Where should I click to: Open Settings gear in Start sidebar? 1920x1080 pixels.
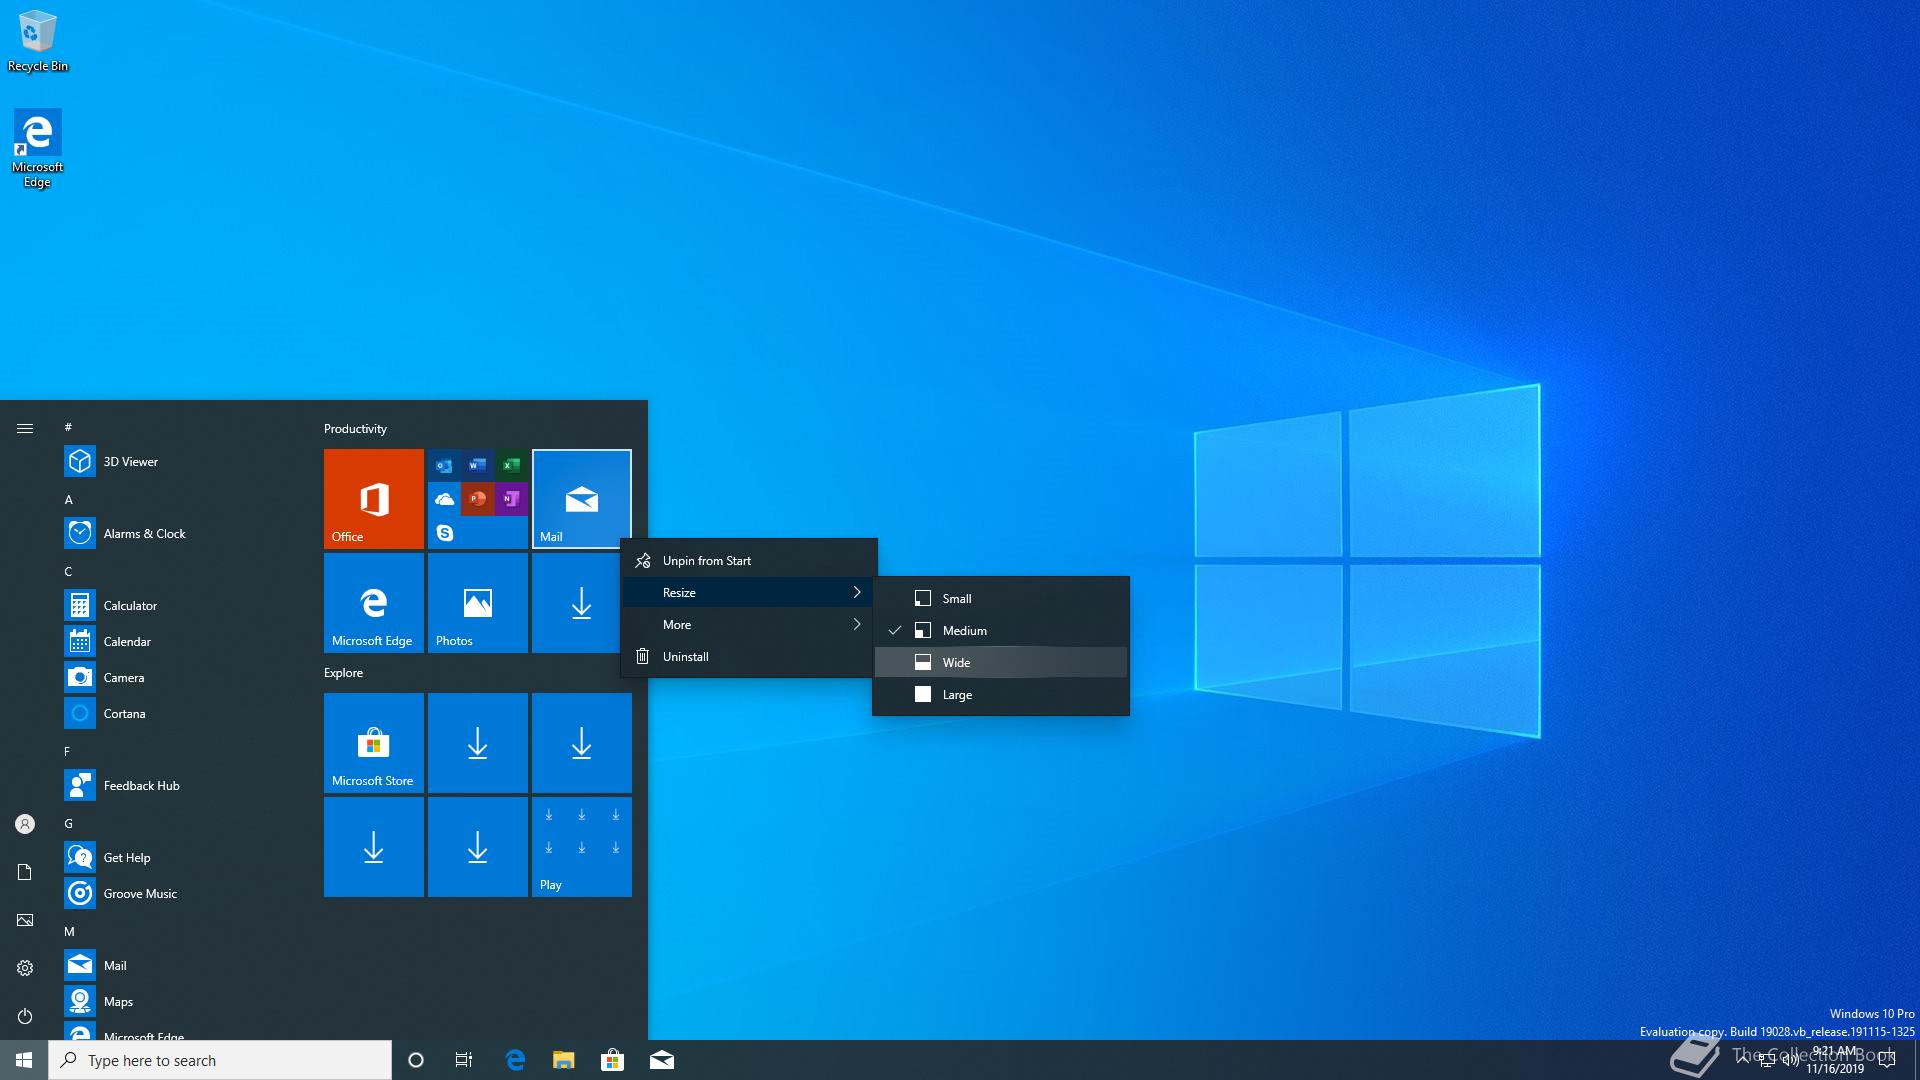25,968
